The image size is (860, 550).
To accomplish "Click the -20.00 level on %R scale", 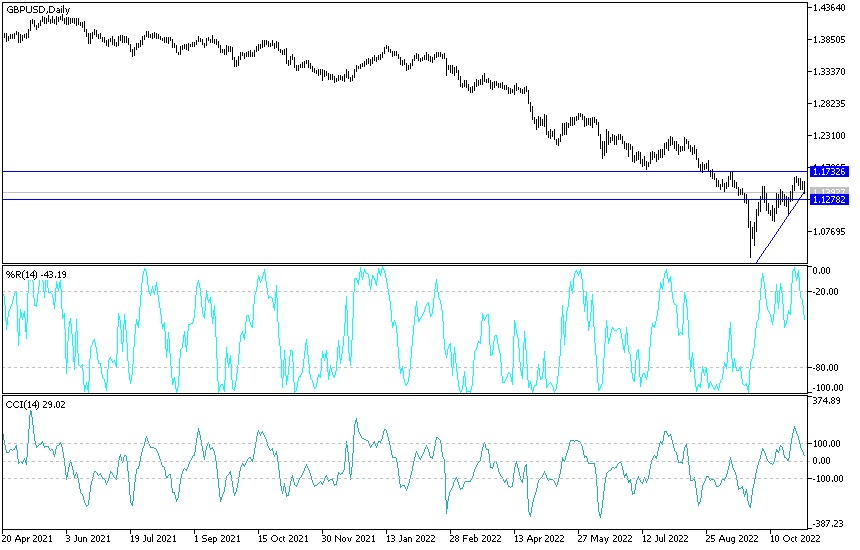I will pos(827,292).
